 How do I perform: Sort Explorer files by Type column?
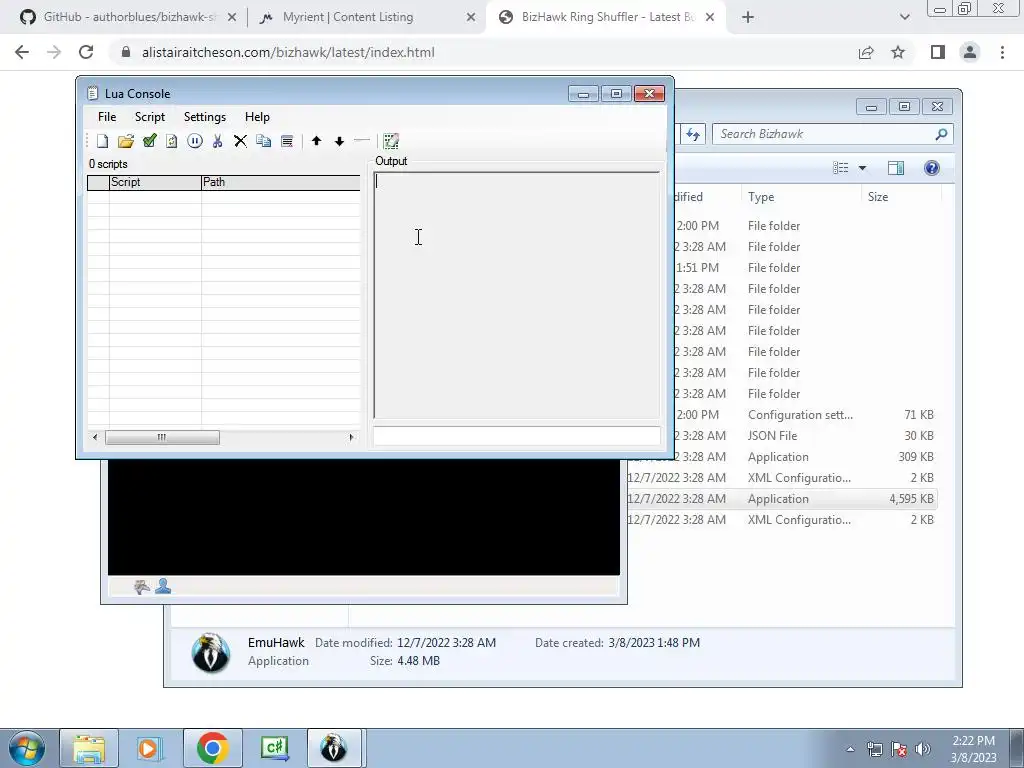(x=801, y=197)
